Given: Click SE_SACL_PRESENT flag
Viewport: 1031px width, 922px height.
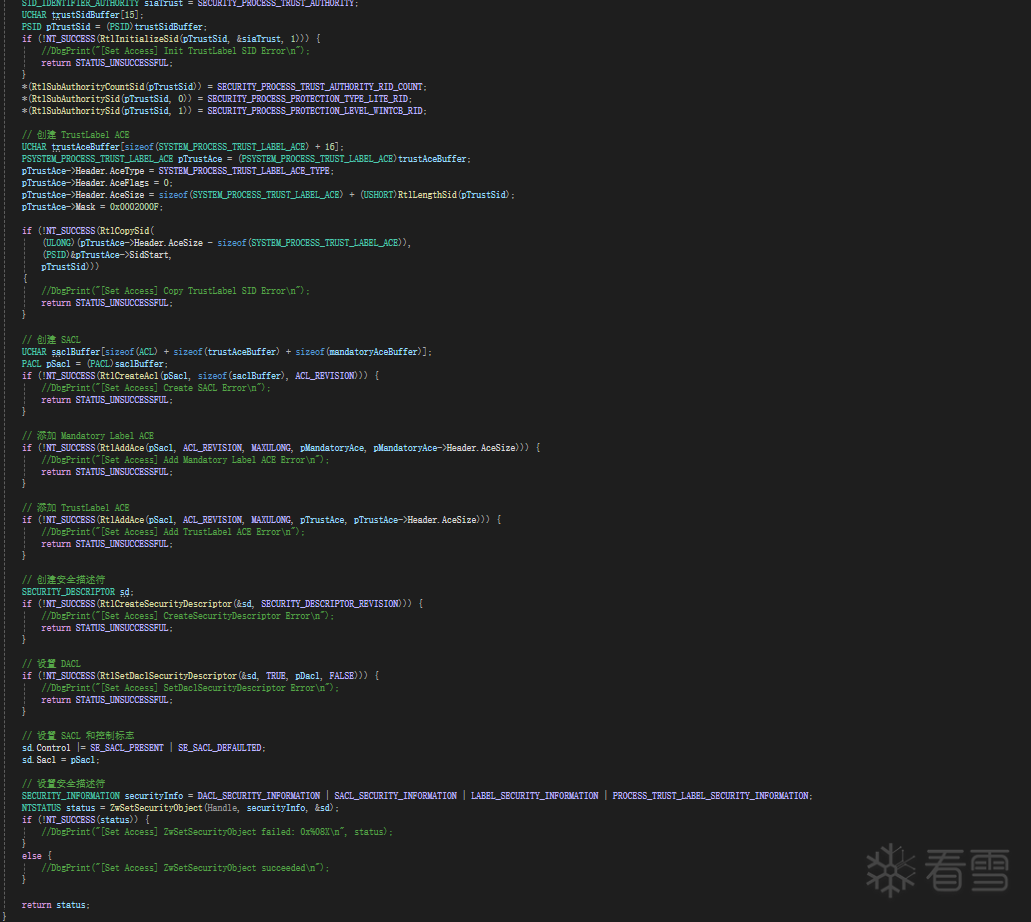Looking at the screenshot, I should click(x=127, y=748).
